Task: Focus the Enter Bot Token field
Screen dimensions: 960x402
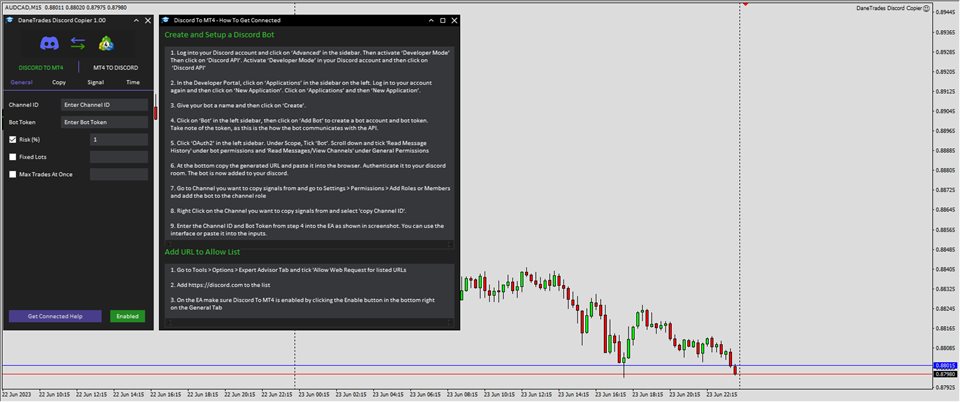Action: (104, 122)
